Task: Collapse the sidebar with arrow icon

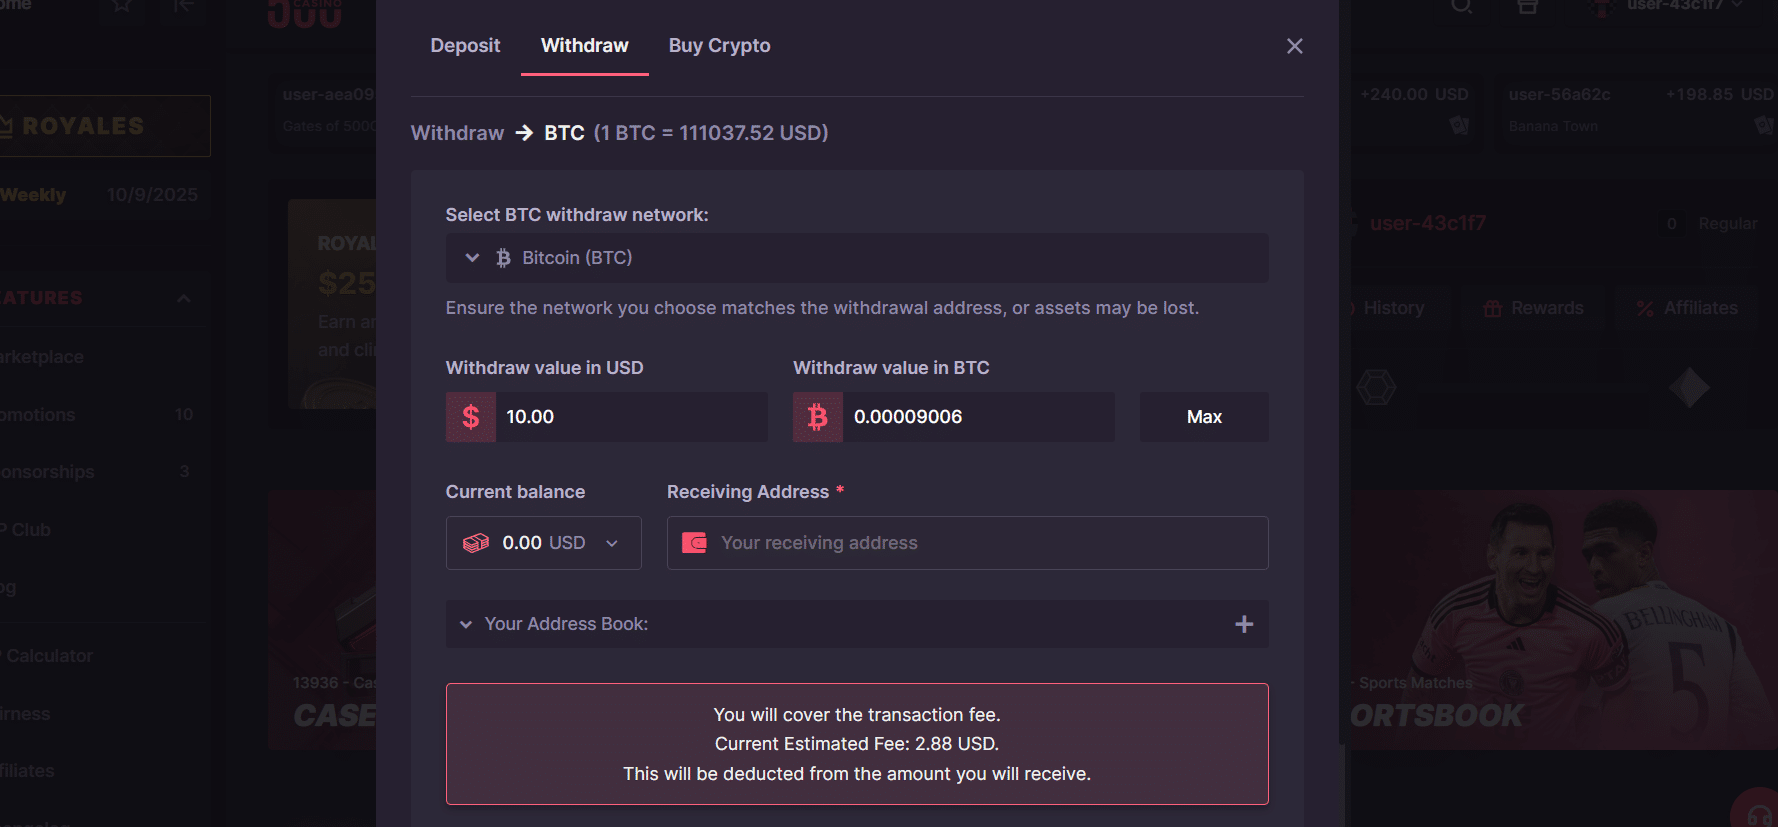Action: 183,6
